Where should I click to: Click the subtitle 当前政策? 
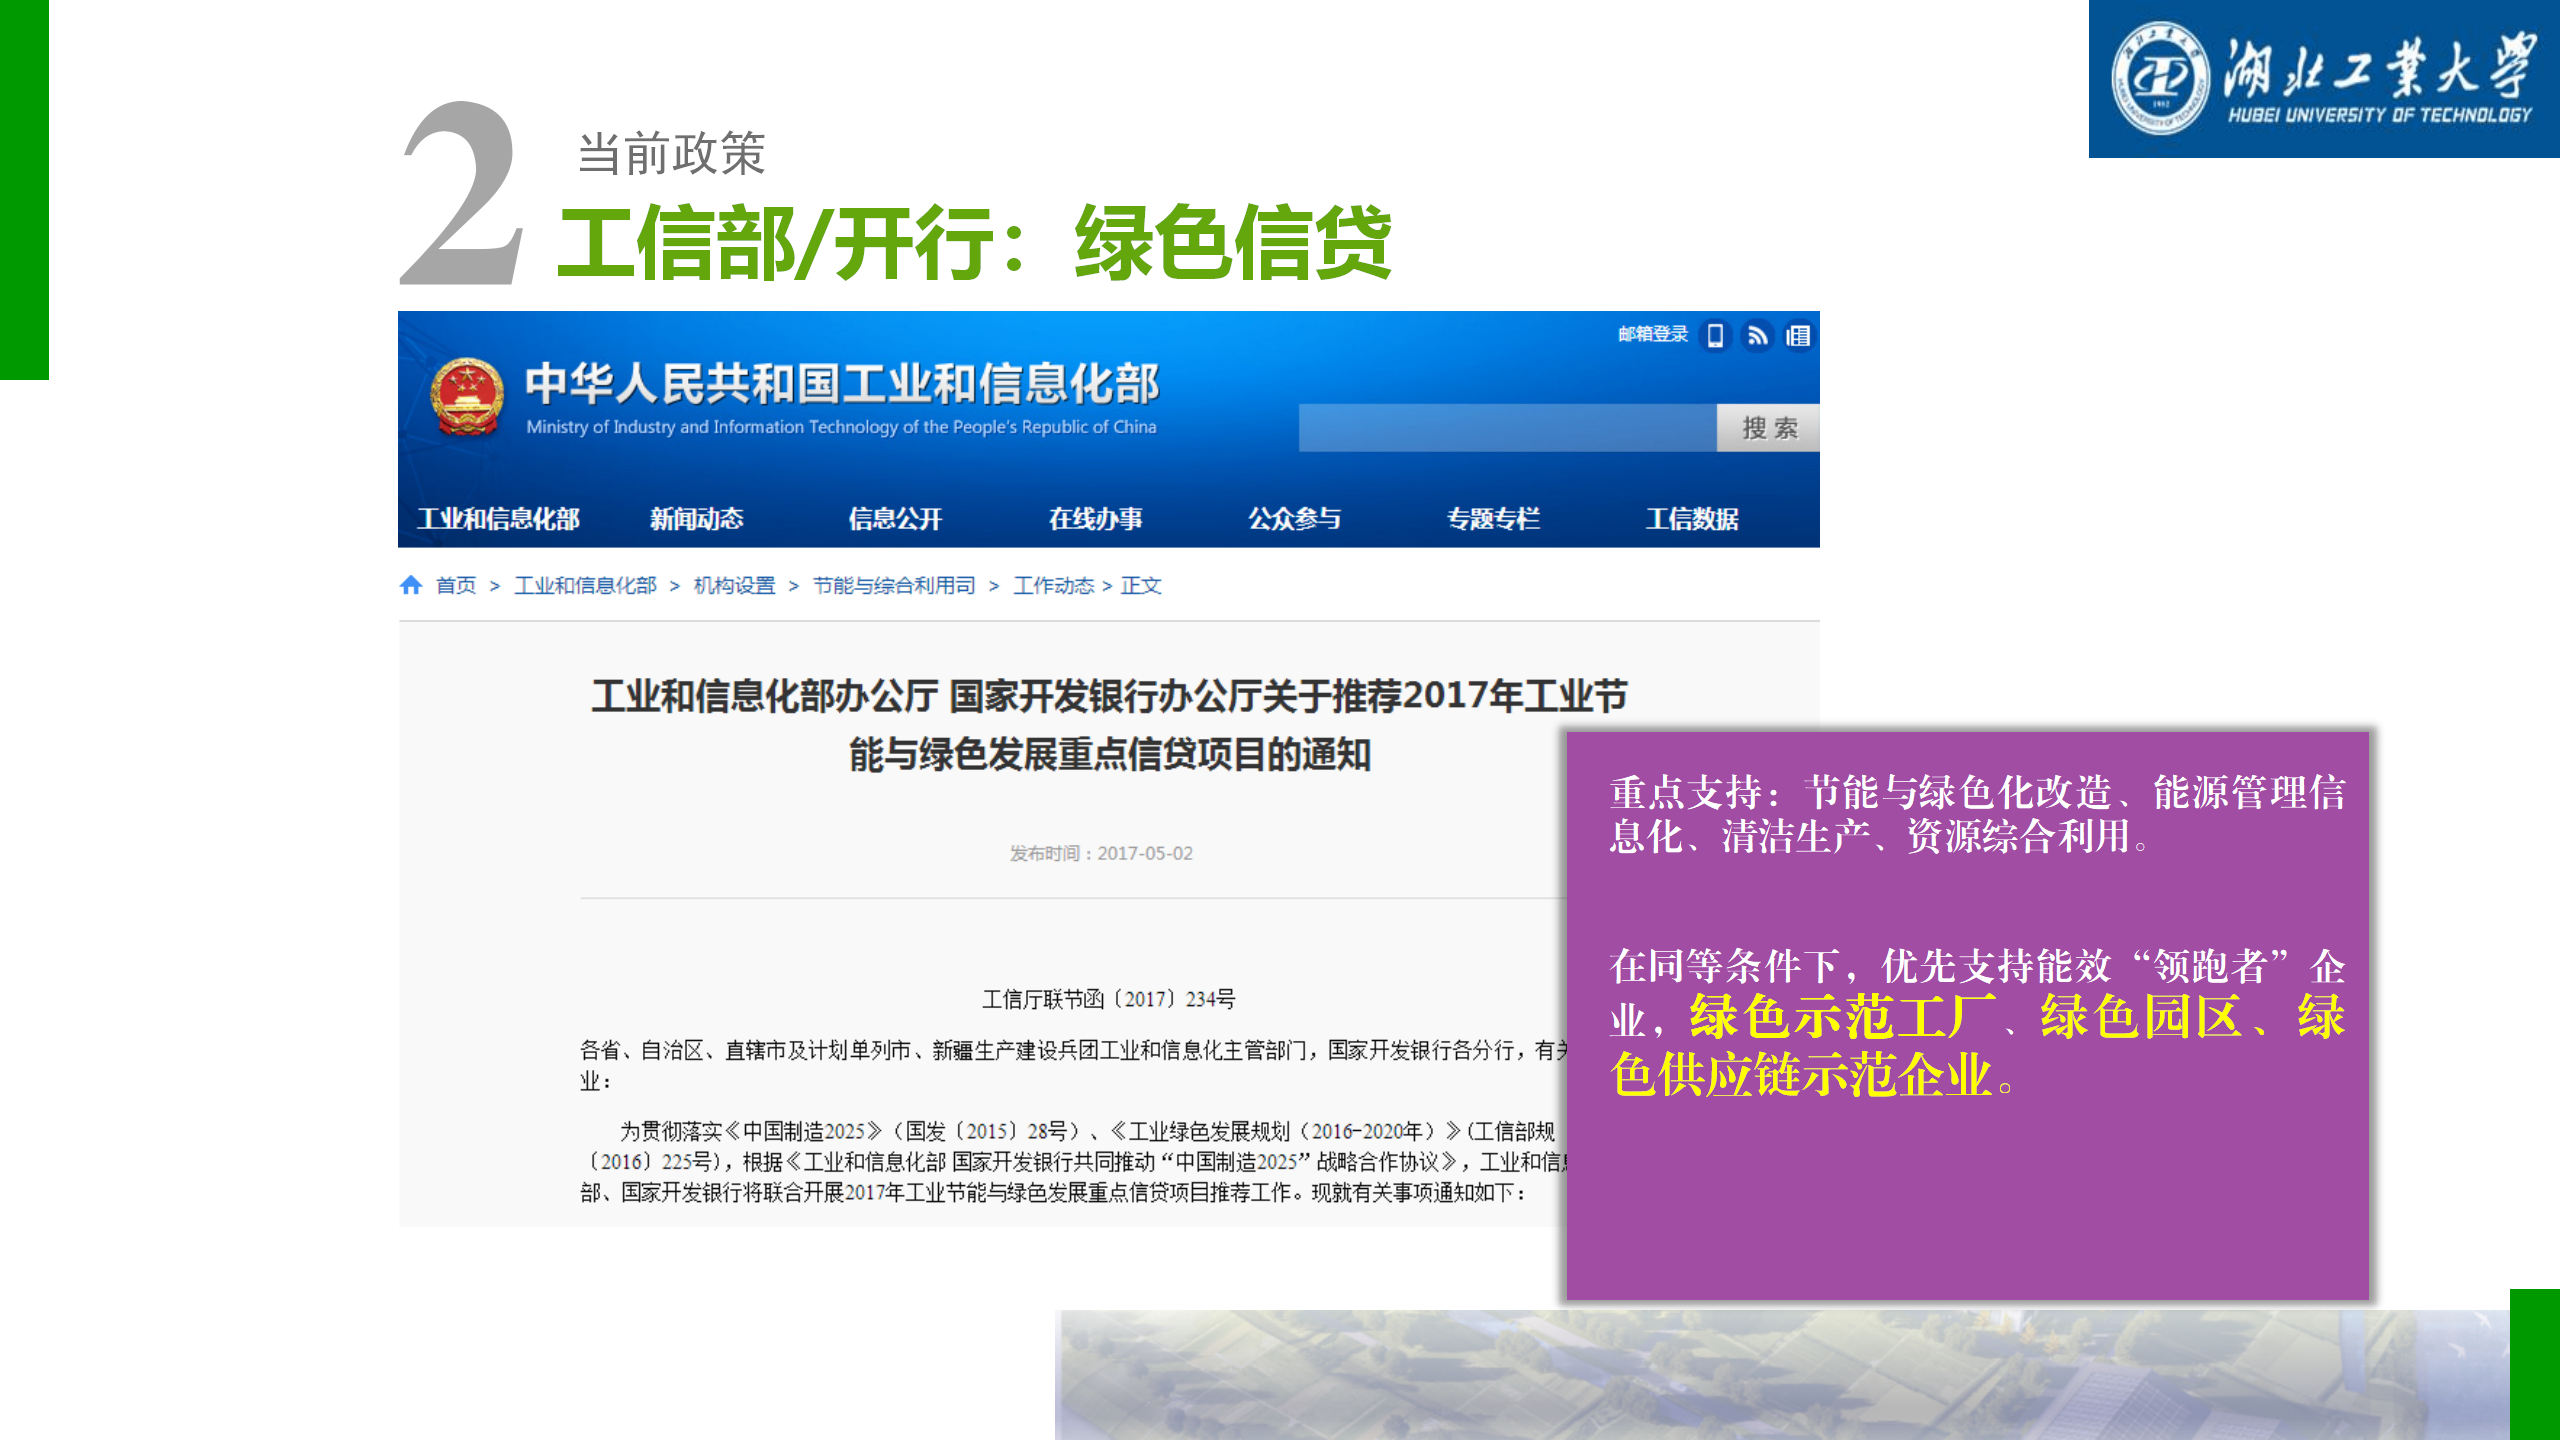(x=671, y=154)
